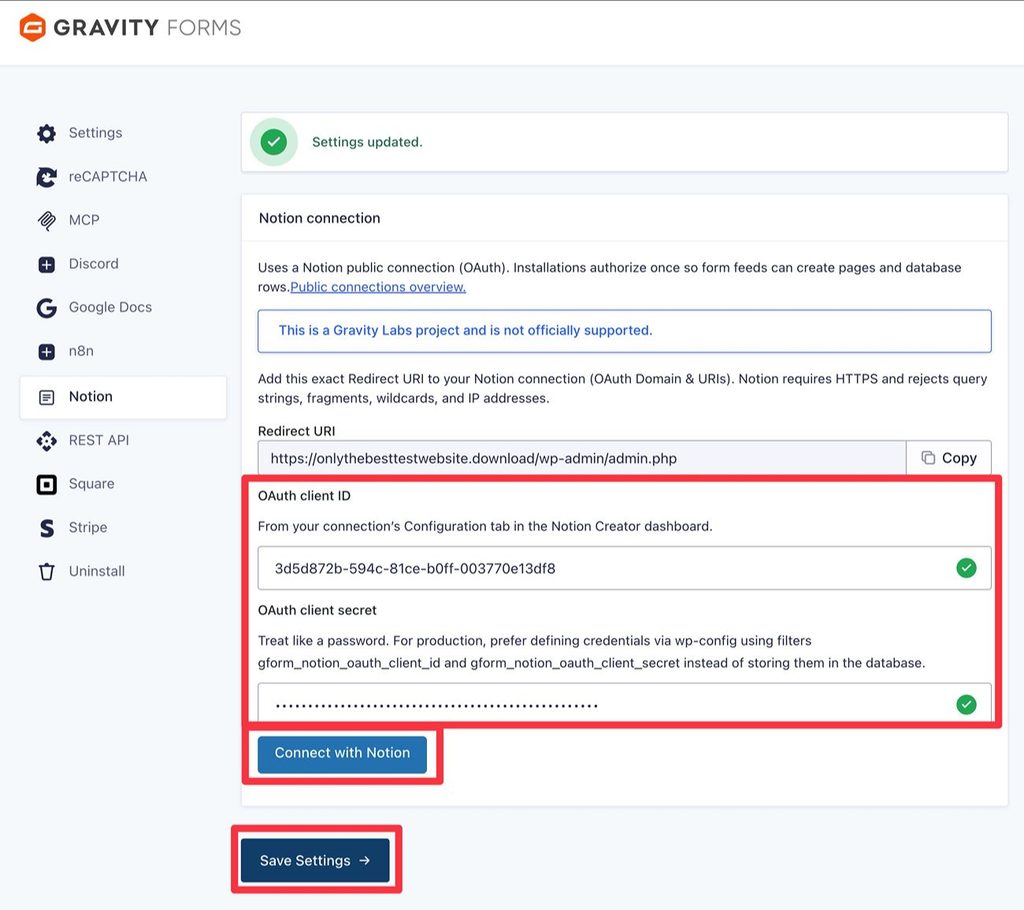The image size is (1024, 910).
Task: Open the Public connections overview link
Action: (x=377, y=287)
